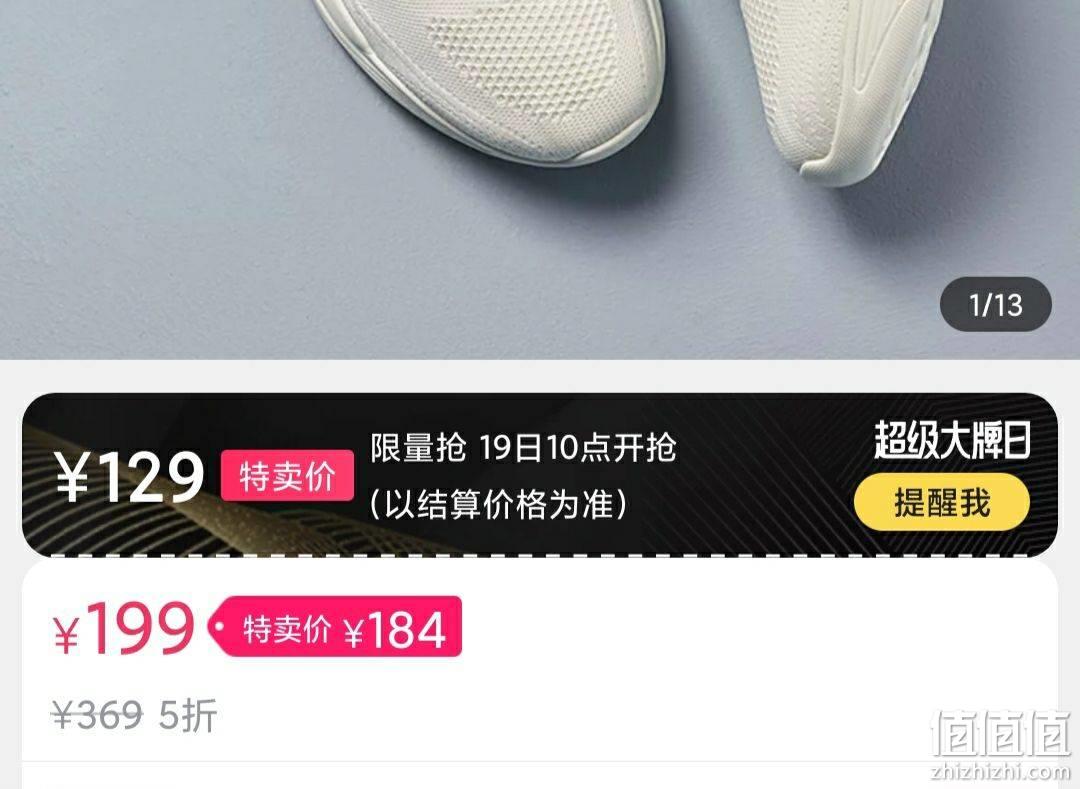
Task: Tap the (以结算价格为准) note
Action: [x=499, y=505]
